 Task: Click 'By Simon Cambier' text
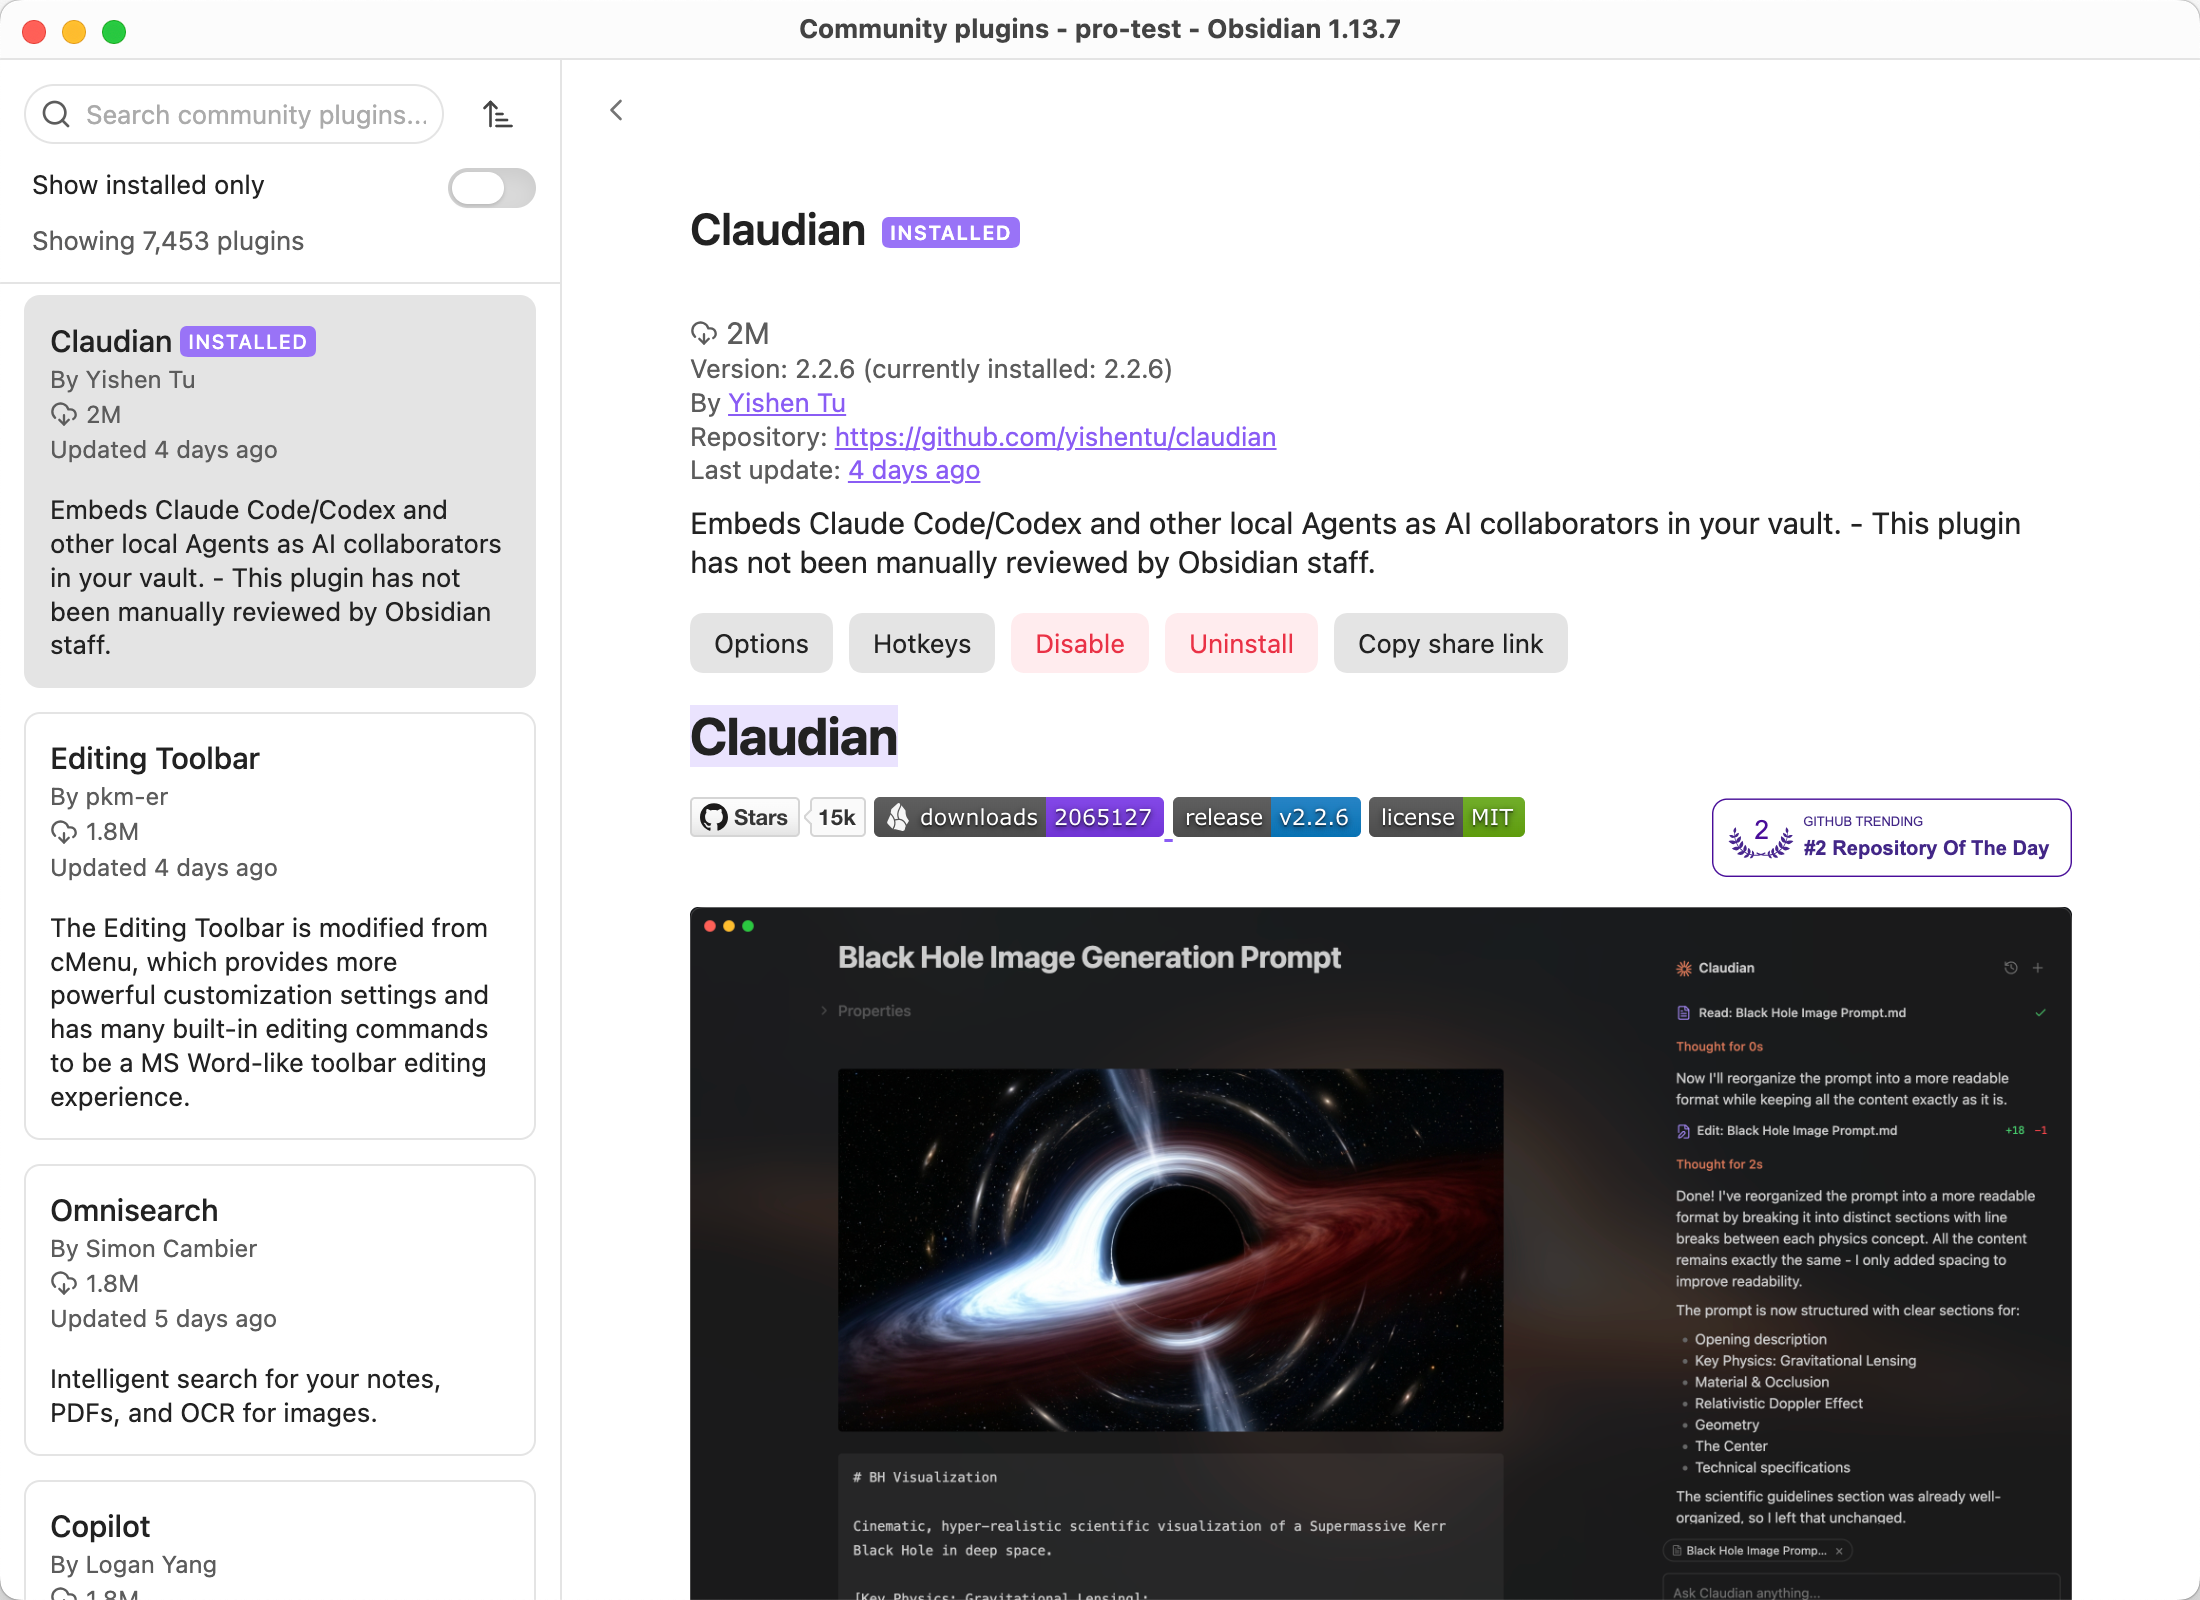(154, 1248)
